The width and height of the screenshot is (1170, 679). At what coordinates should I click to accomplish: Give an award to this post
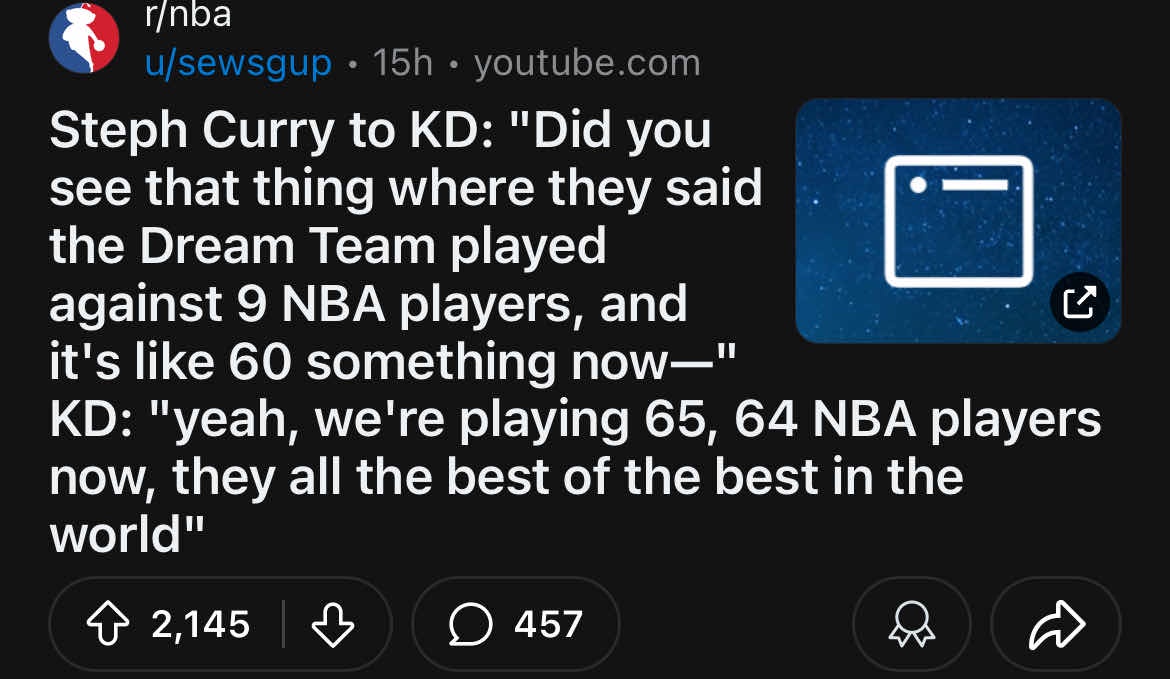tap(910, 625)
